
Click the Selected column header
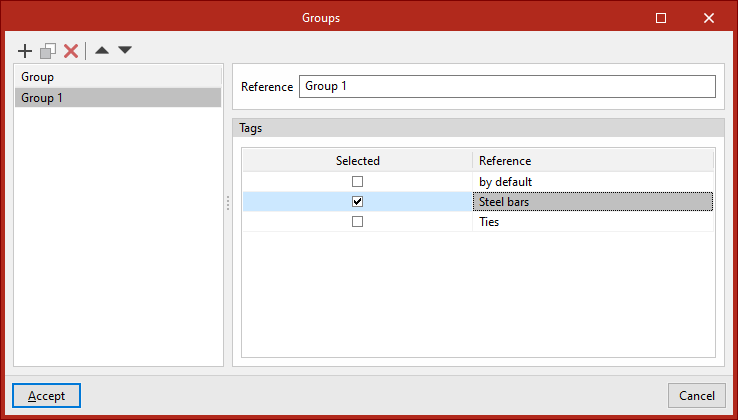pyautogui.click(x=357, y=161)
